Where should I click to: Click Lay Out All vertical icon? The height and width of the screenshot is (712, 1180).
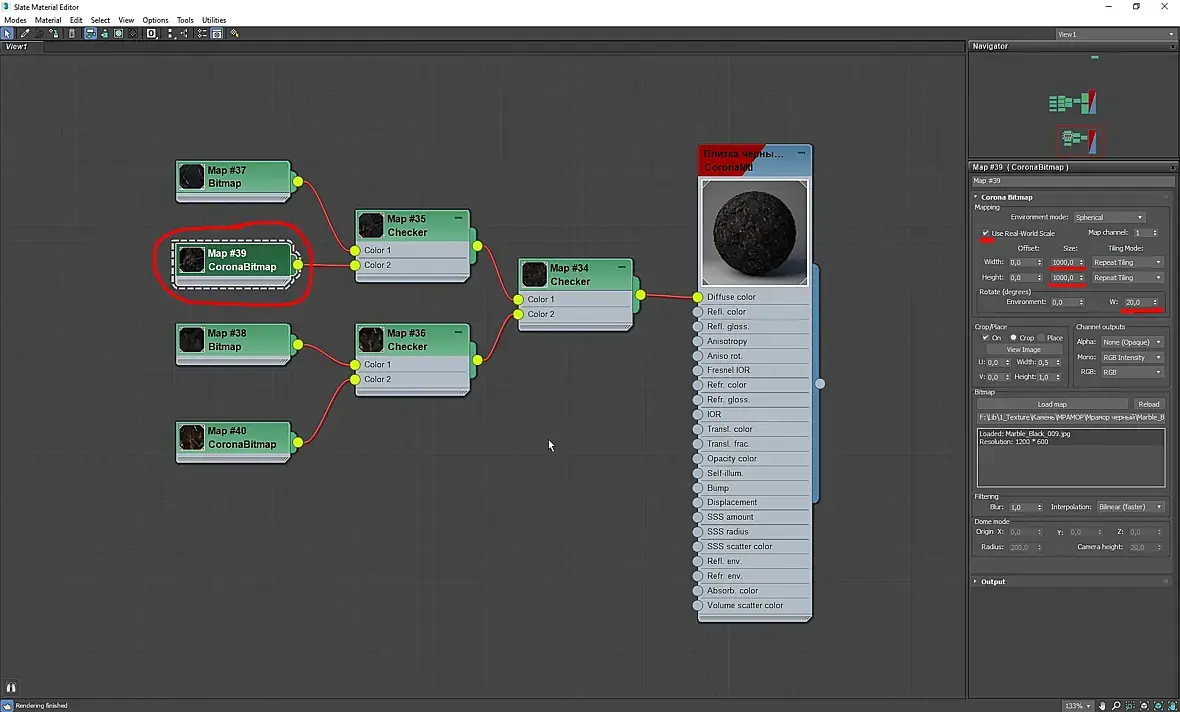tap(170, 33)
